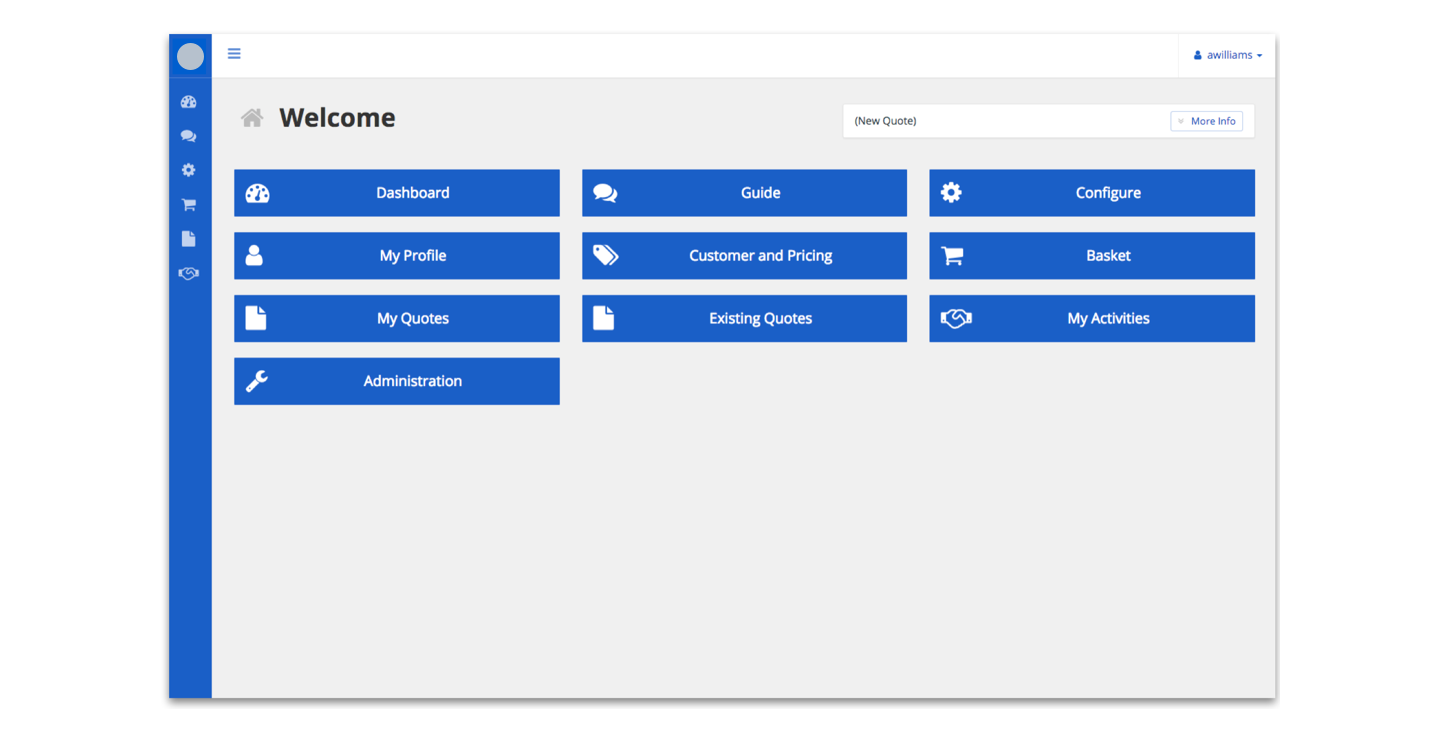Click the grey circular logo avatar
Image resolution: width=1440 pixels, height=734 pixels.
[x=190, y=57]
